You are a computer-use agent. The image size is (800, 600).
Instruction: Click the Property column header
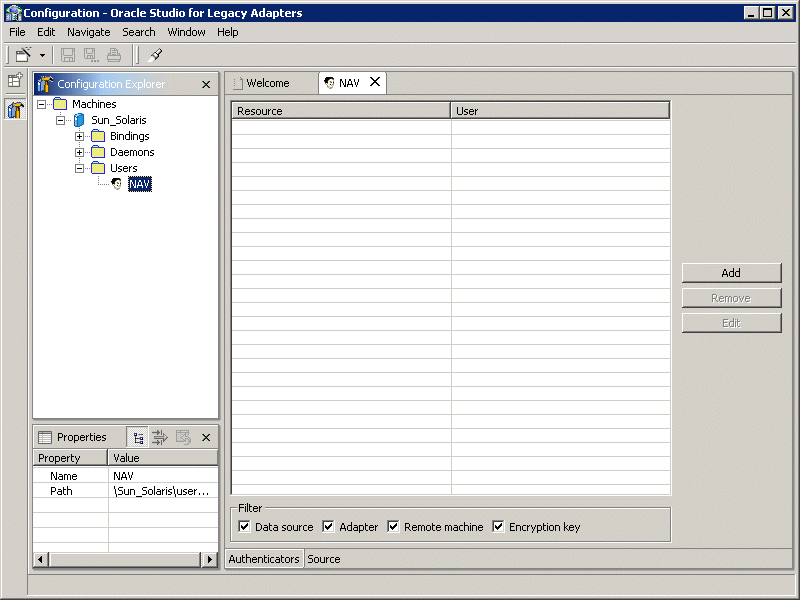pyautogui.click(x=70, y=458)
